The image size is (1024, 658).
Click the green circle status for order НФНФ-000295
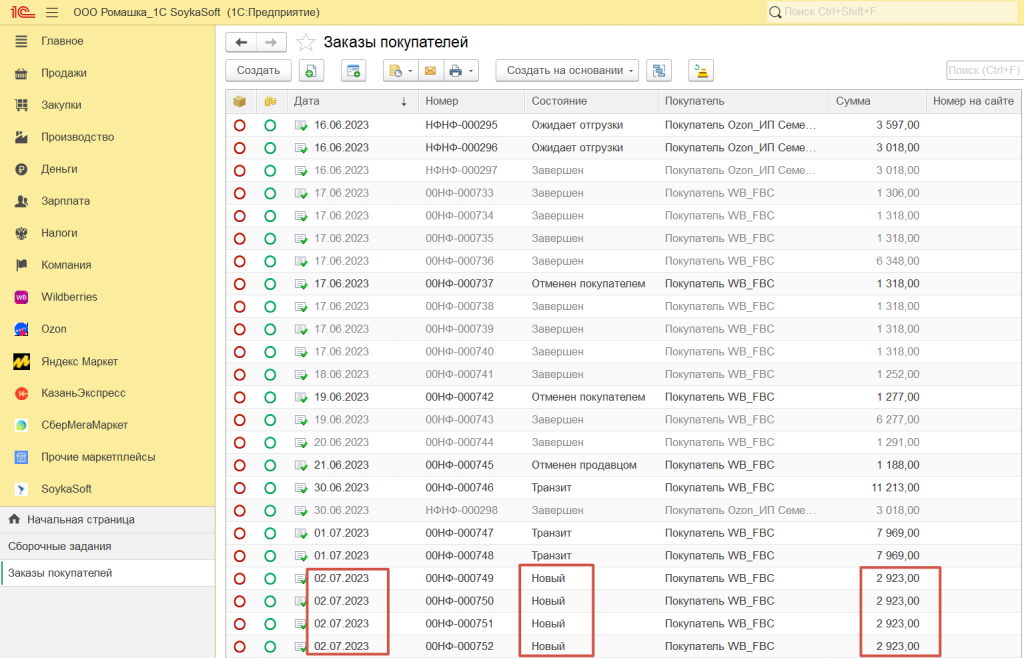pos(270,125)
